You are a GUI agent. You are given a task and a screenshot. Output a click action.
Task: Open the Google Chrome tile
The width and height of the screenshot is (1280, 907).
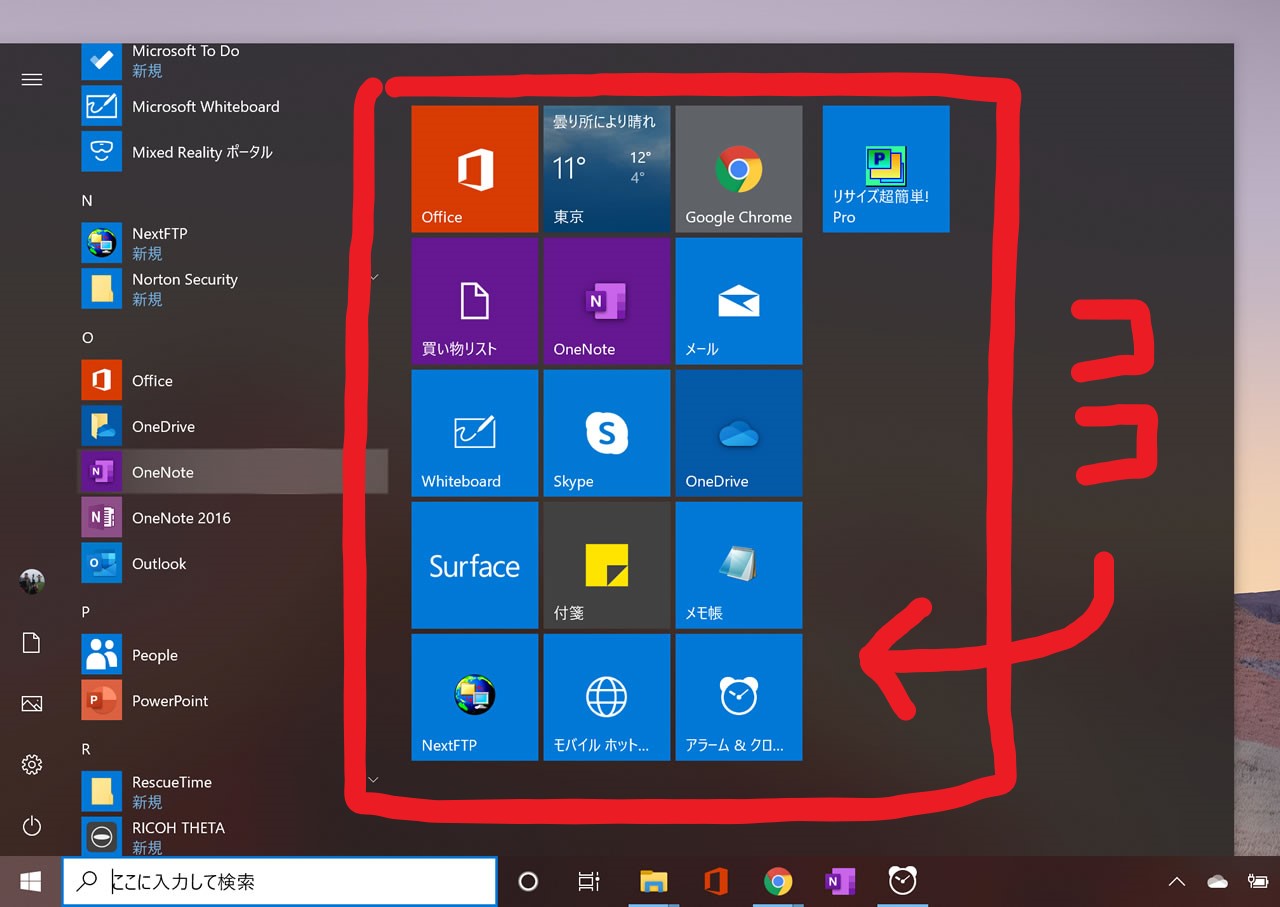(738, 169)
